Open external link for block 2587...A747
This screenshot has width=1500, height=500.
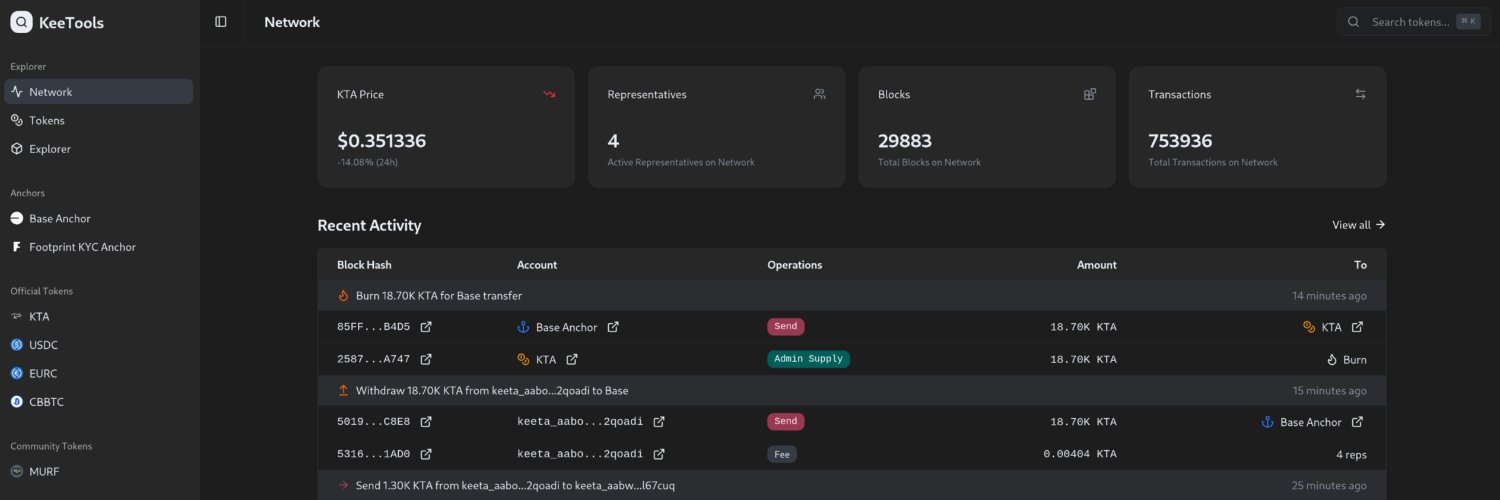coord(426,359)
